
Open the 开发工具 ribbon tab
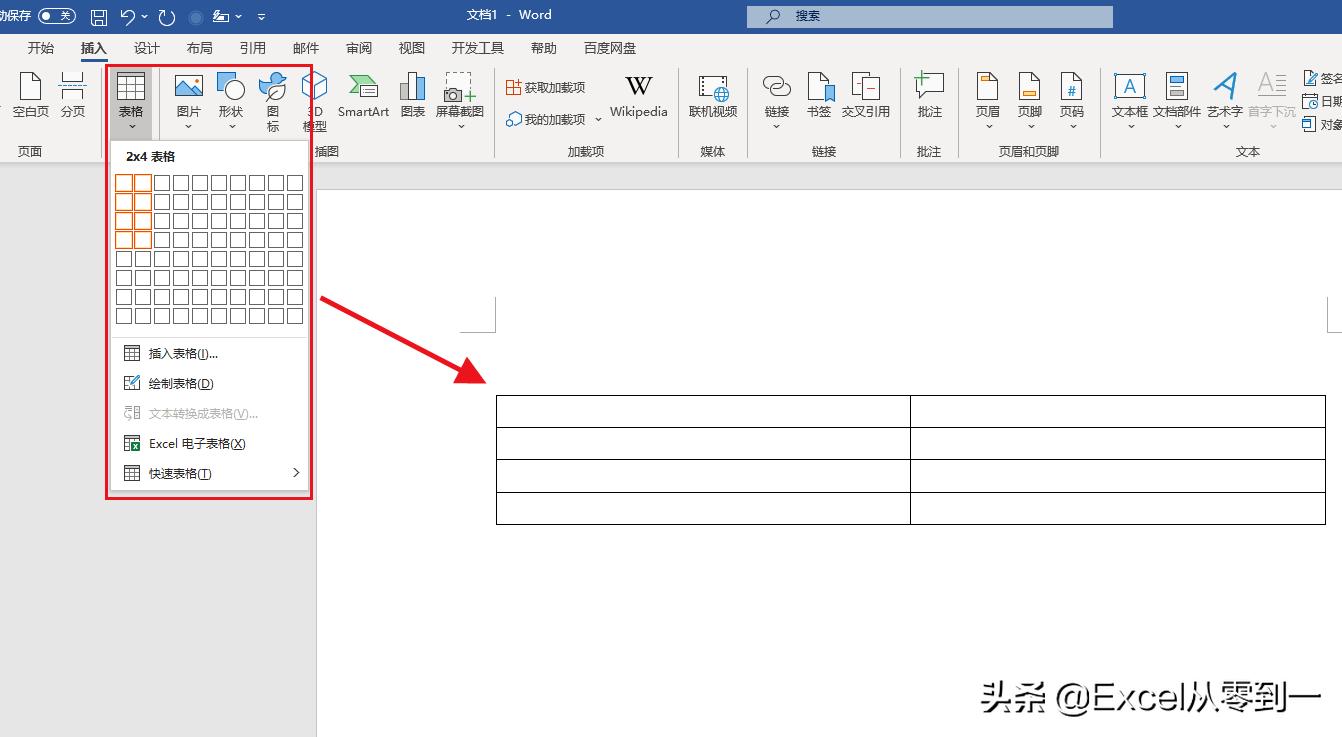click(477, 47)
